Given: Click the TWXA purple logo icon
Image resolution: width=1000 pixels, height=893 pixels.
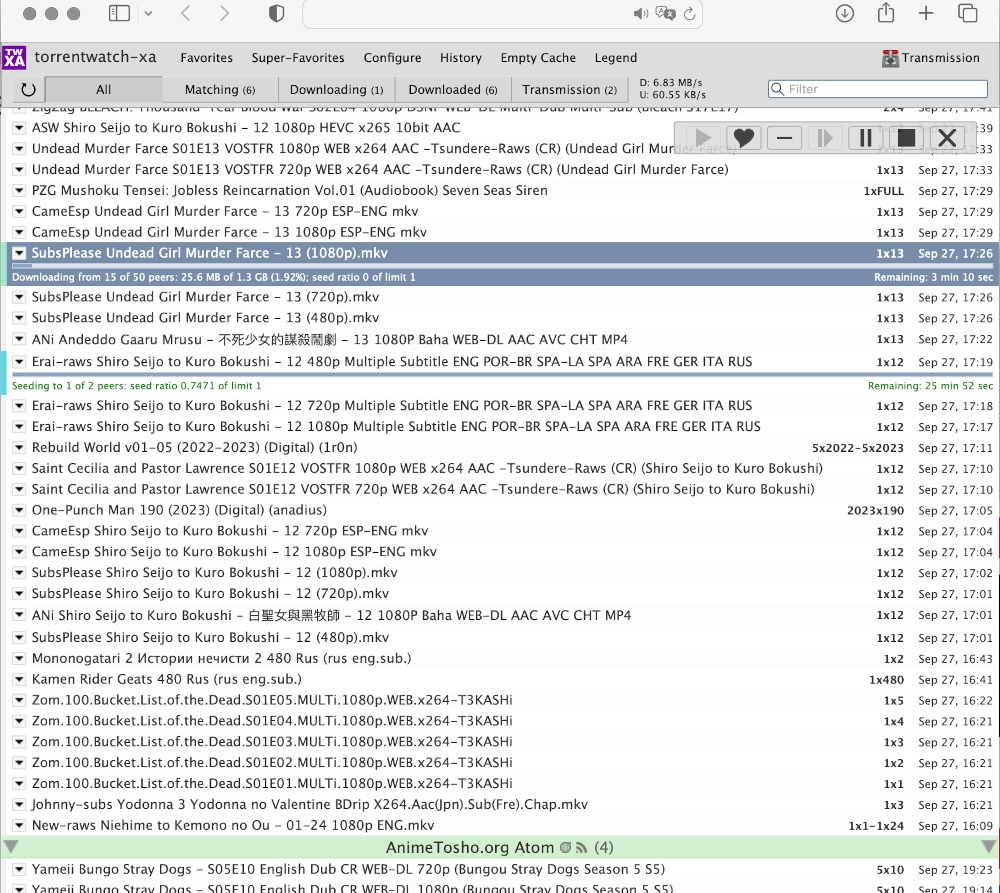Looking at the screenshot, I should [14, 58].
